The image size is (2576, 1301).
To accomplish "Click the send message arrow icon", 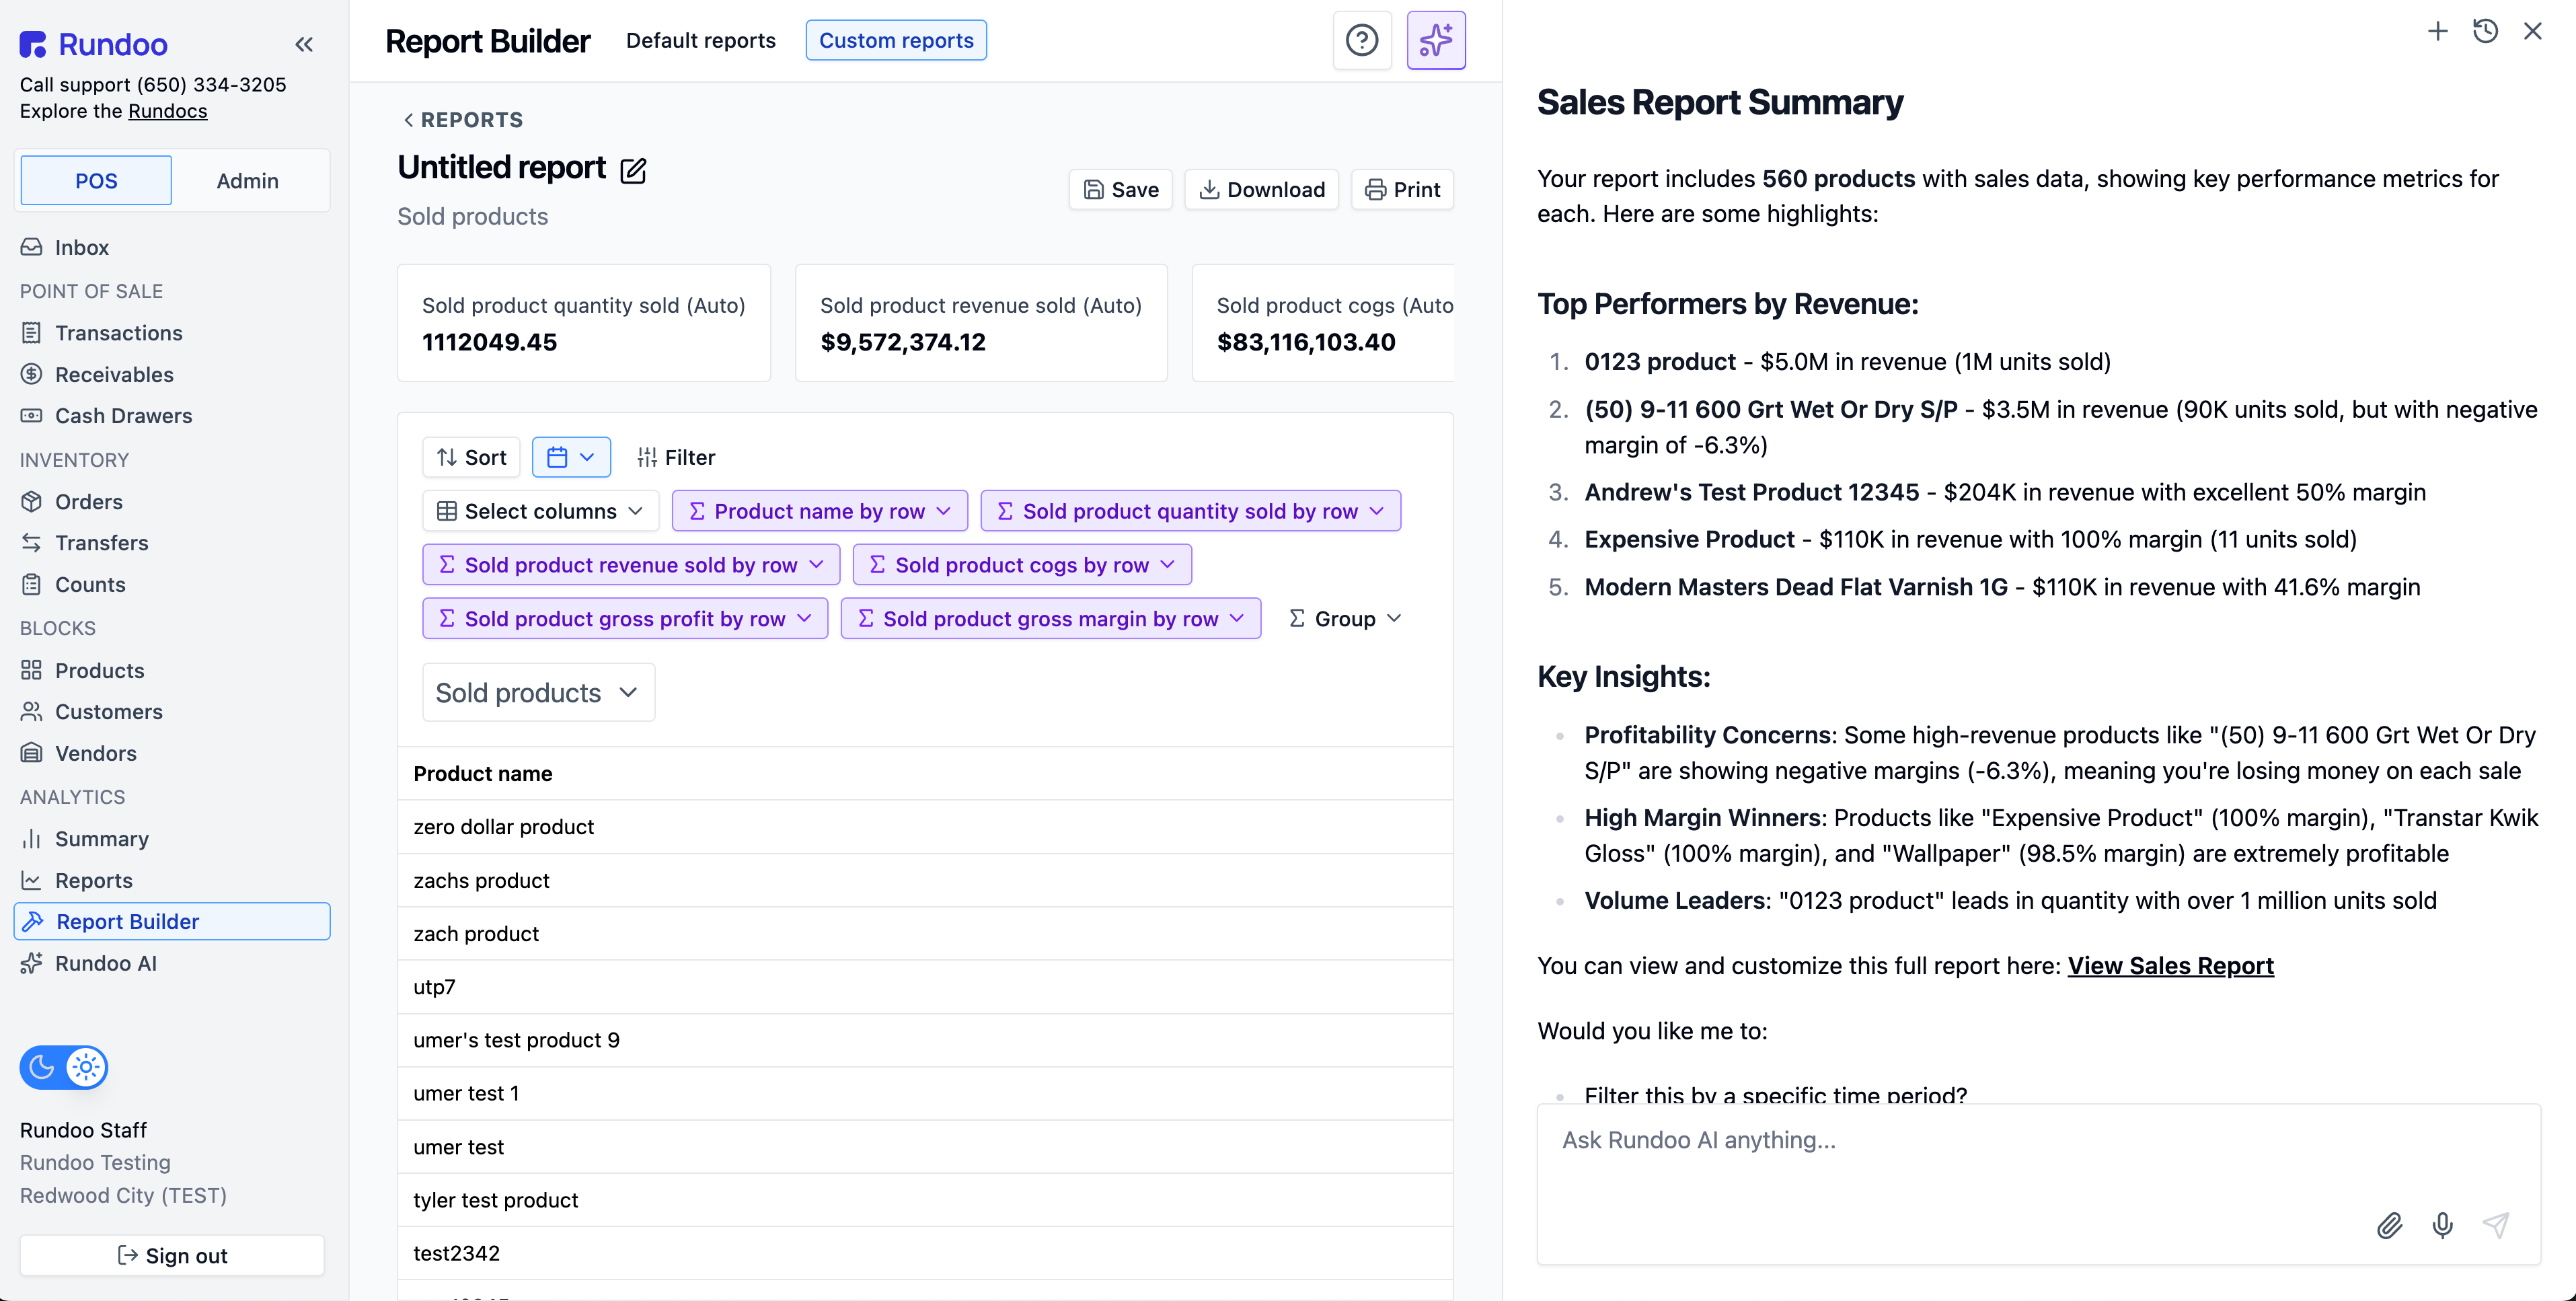I will [2496, 1225].
